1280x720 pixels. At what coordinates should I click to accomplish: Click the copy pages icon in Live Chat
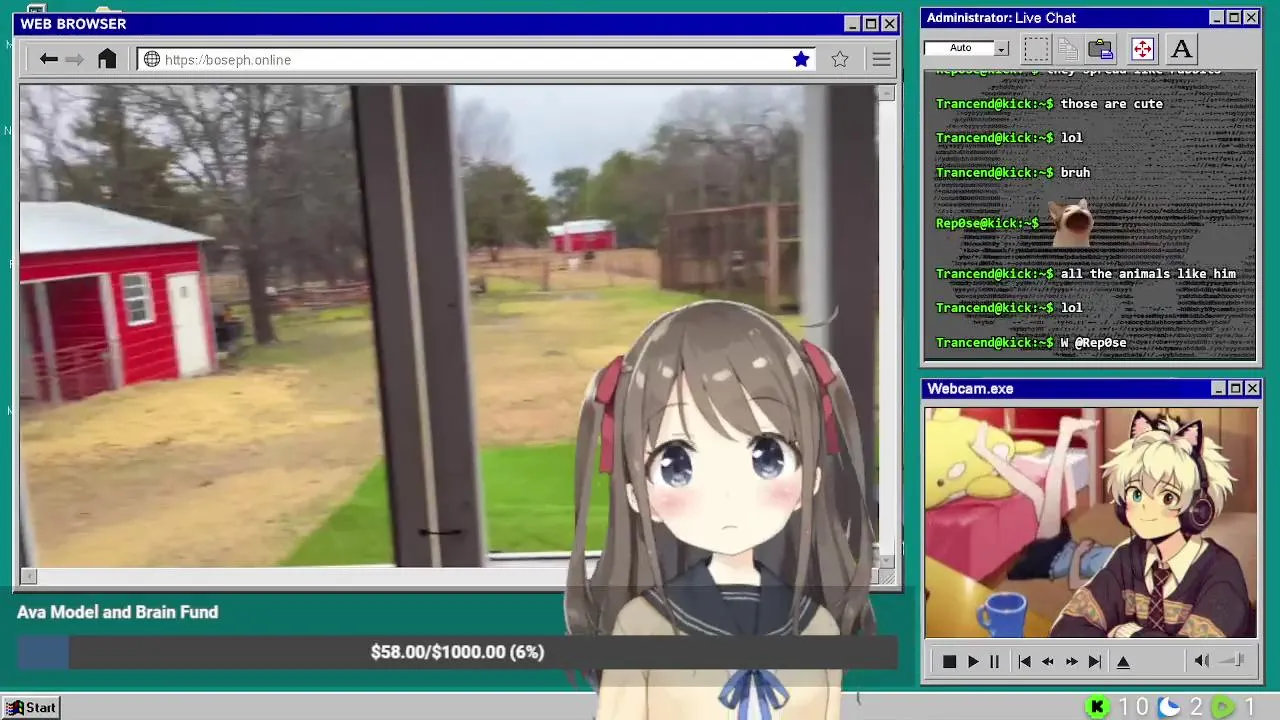(x=1067, y=48)
